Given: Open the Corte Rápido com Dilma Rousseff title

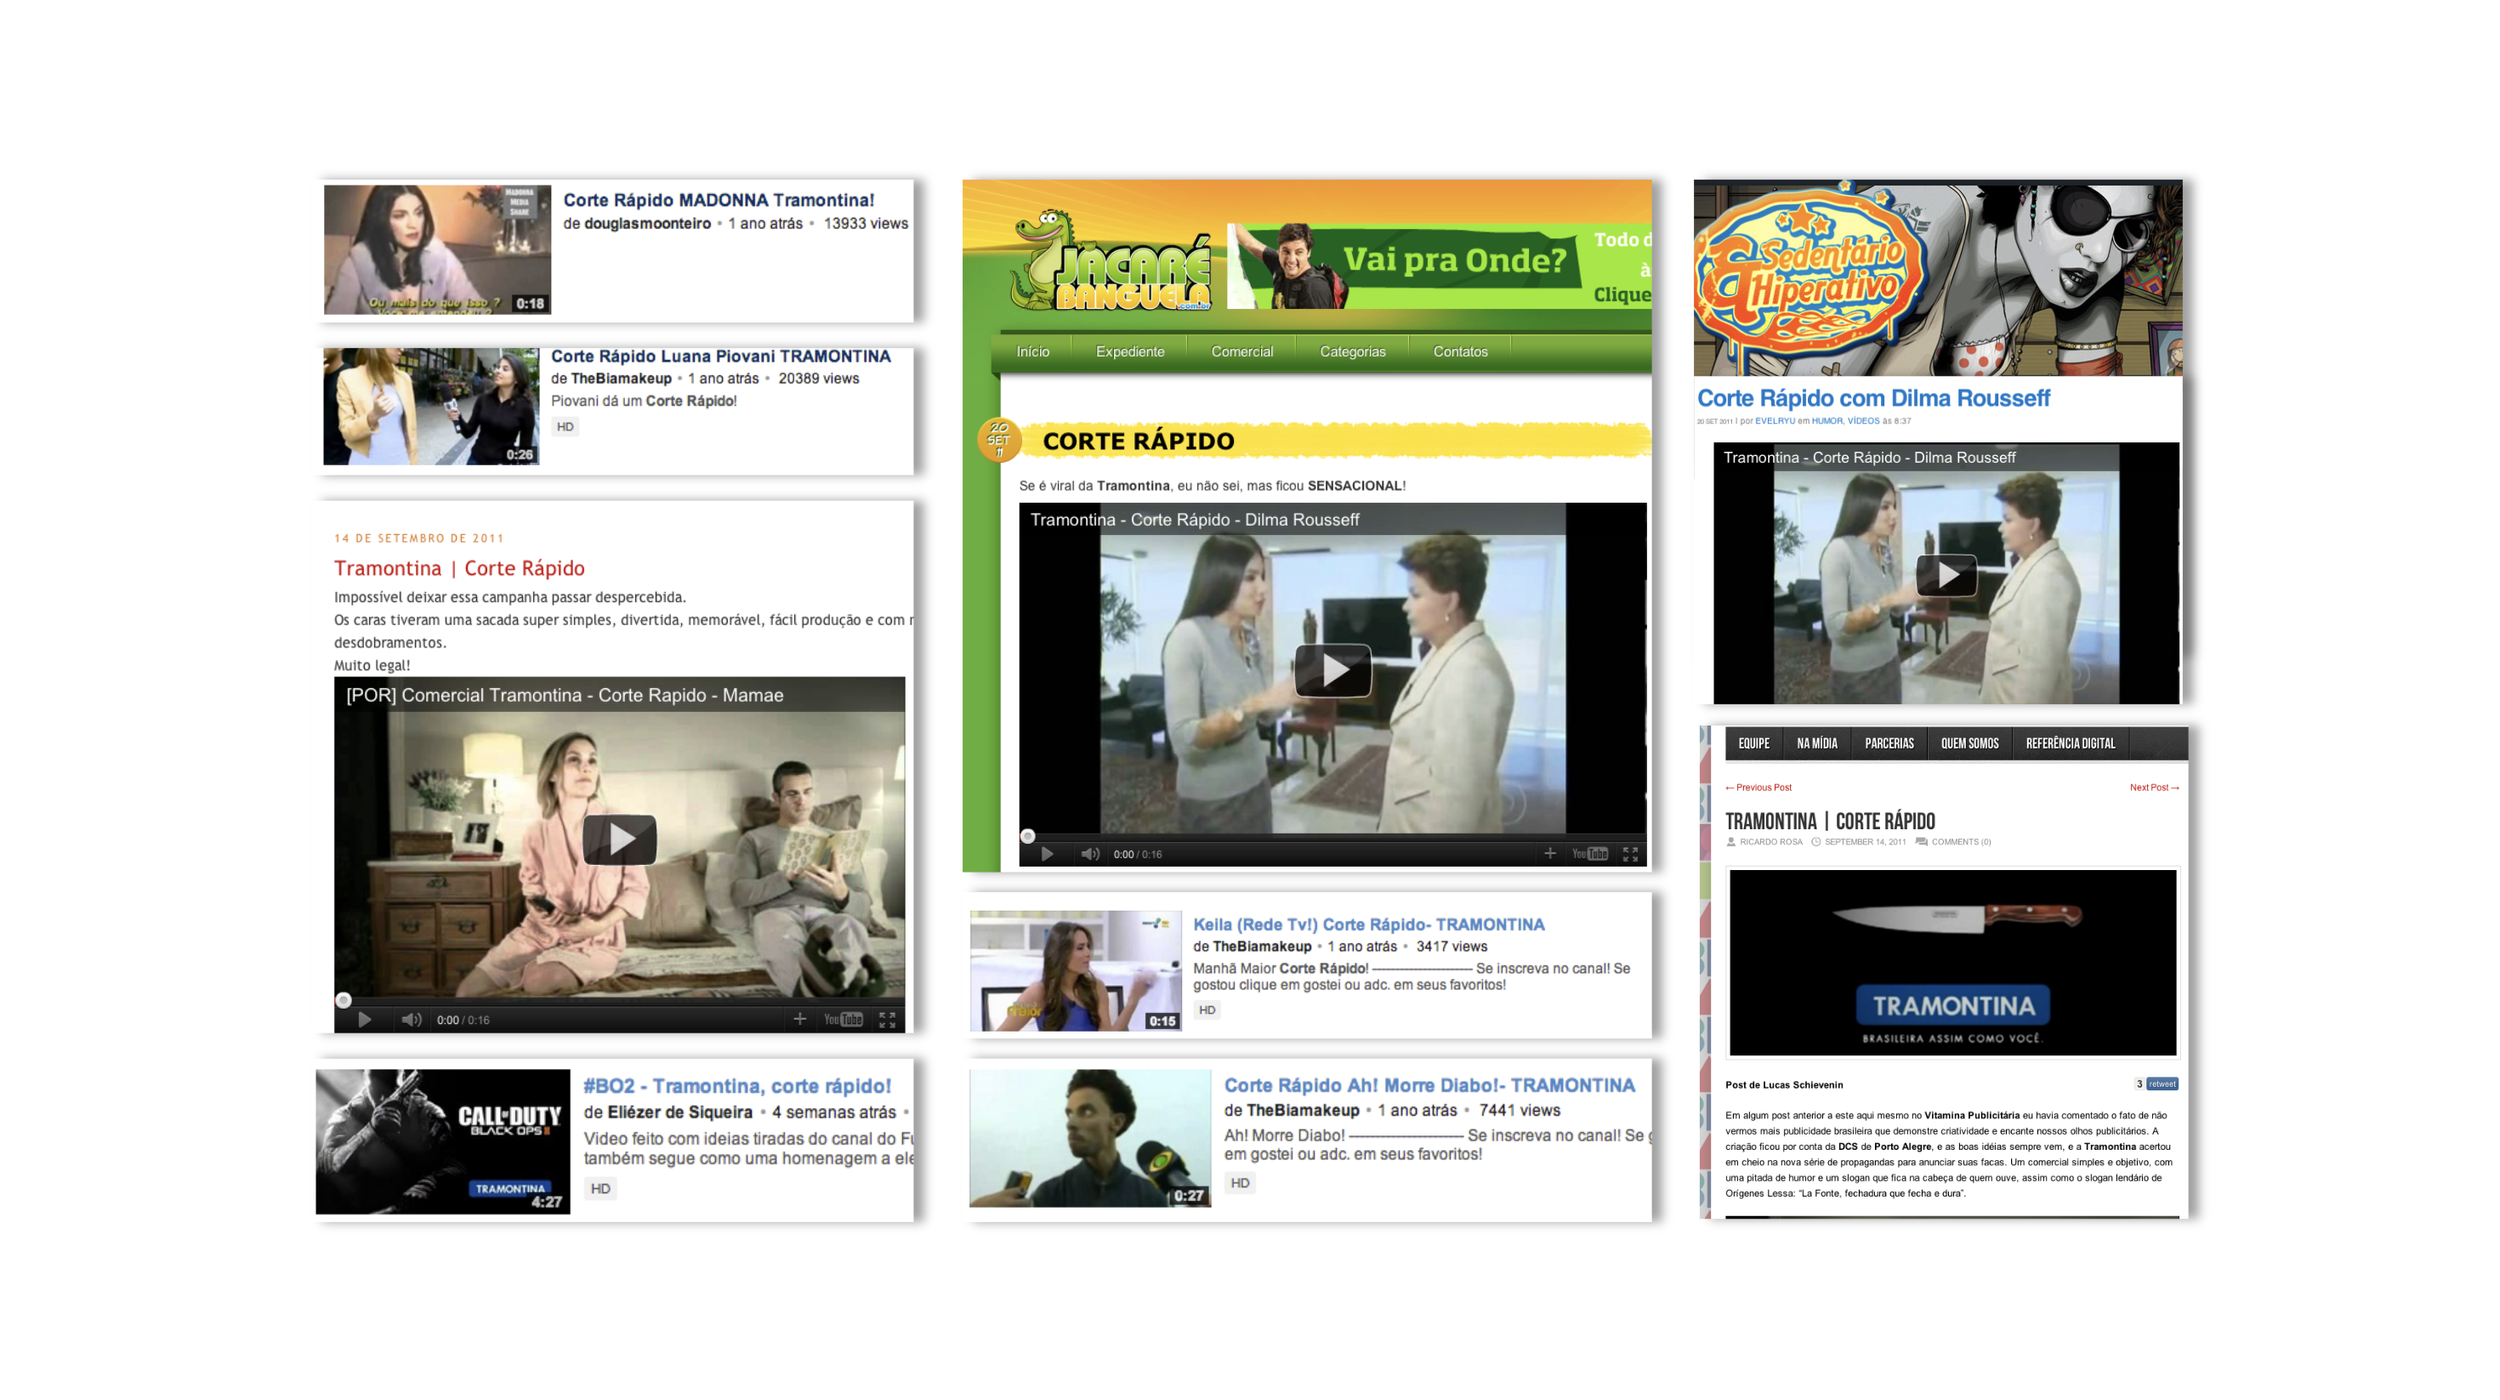Looking at the screenshot, I should [x=1873, y=398].
